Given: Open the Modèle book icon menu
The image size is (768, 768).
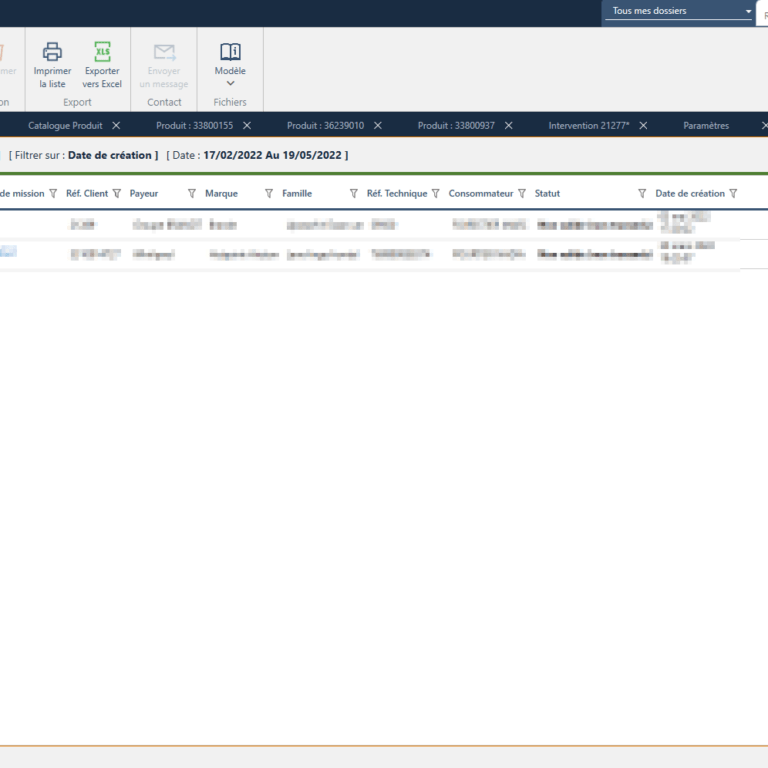Looking at the screenshot, I should [230, 52].
